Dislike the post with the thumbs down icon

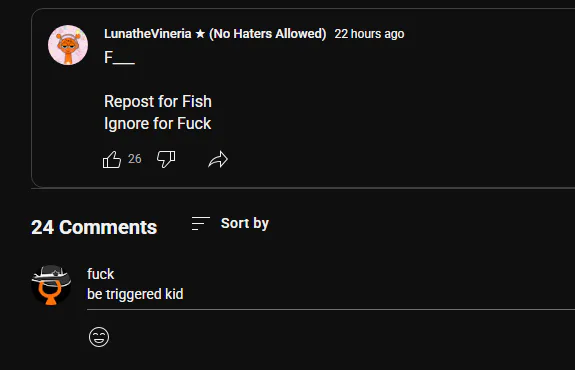click(x=166, y=160)
